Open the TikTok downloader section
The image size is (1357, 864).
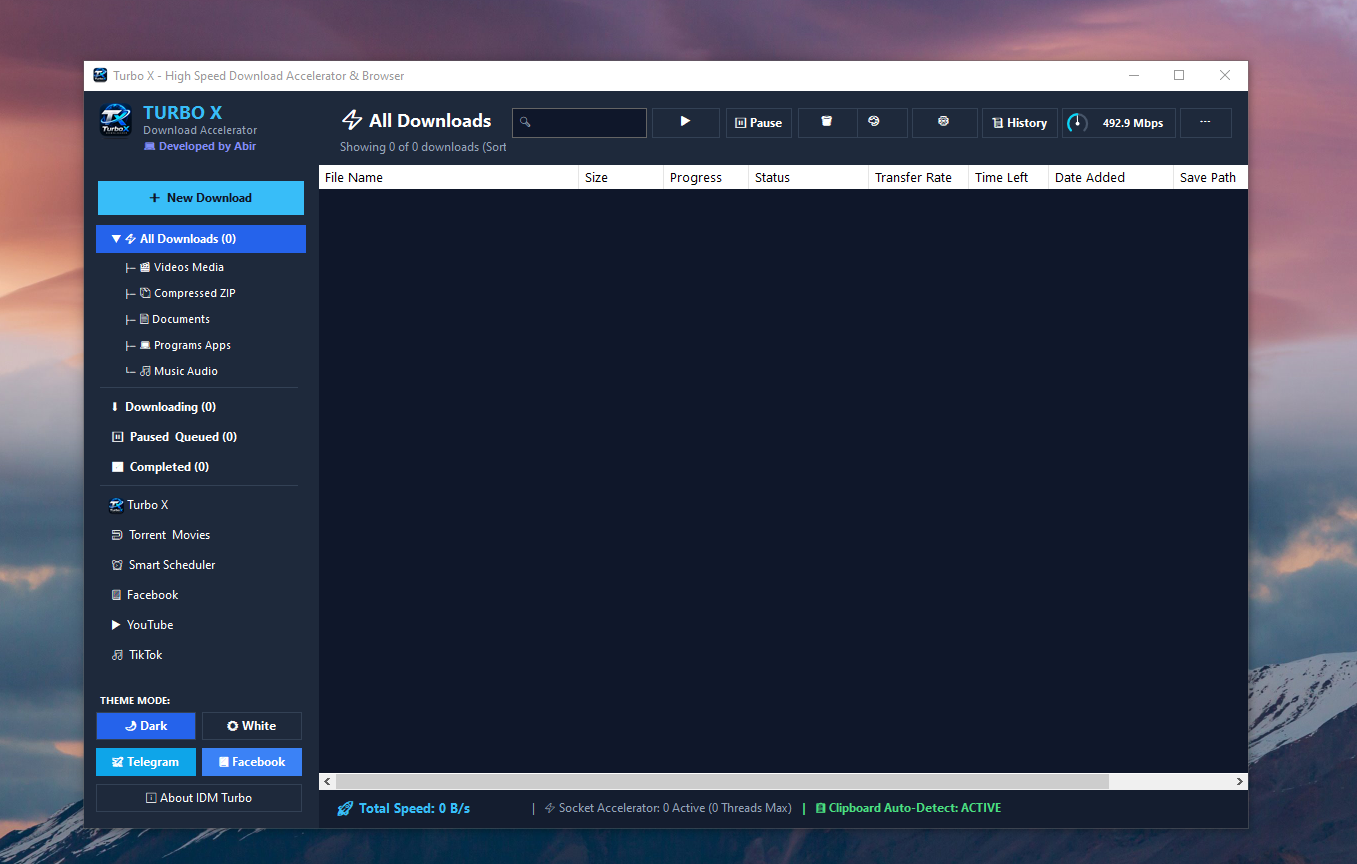point(137,655)
